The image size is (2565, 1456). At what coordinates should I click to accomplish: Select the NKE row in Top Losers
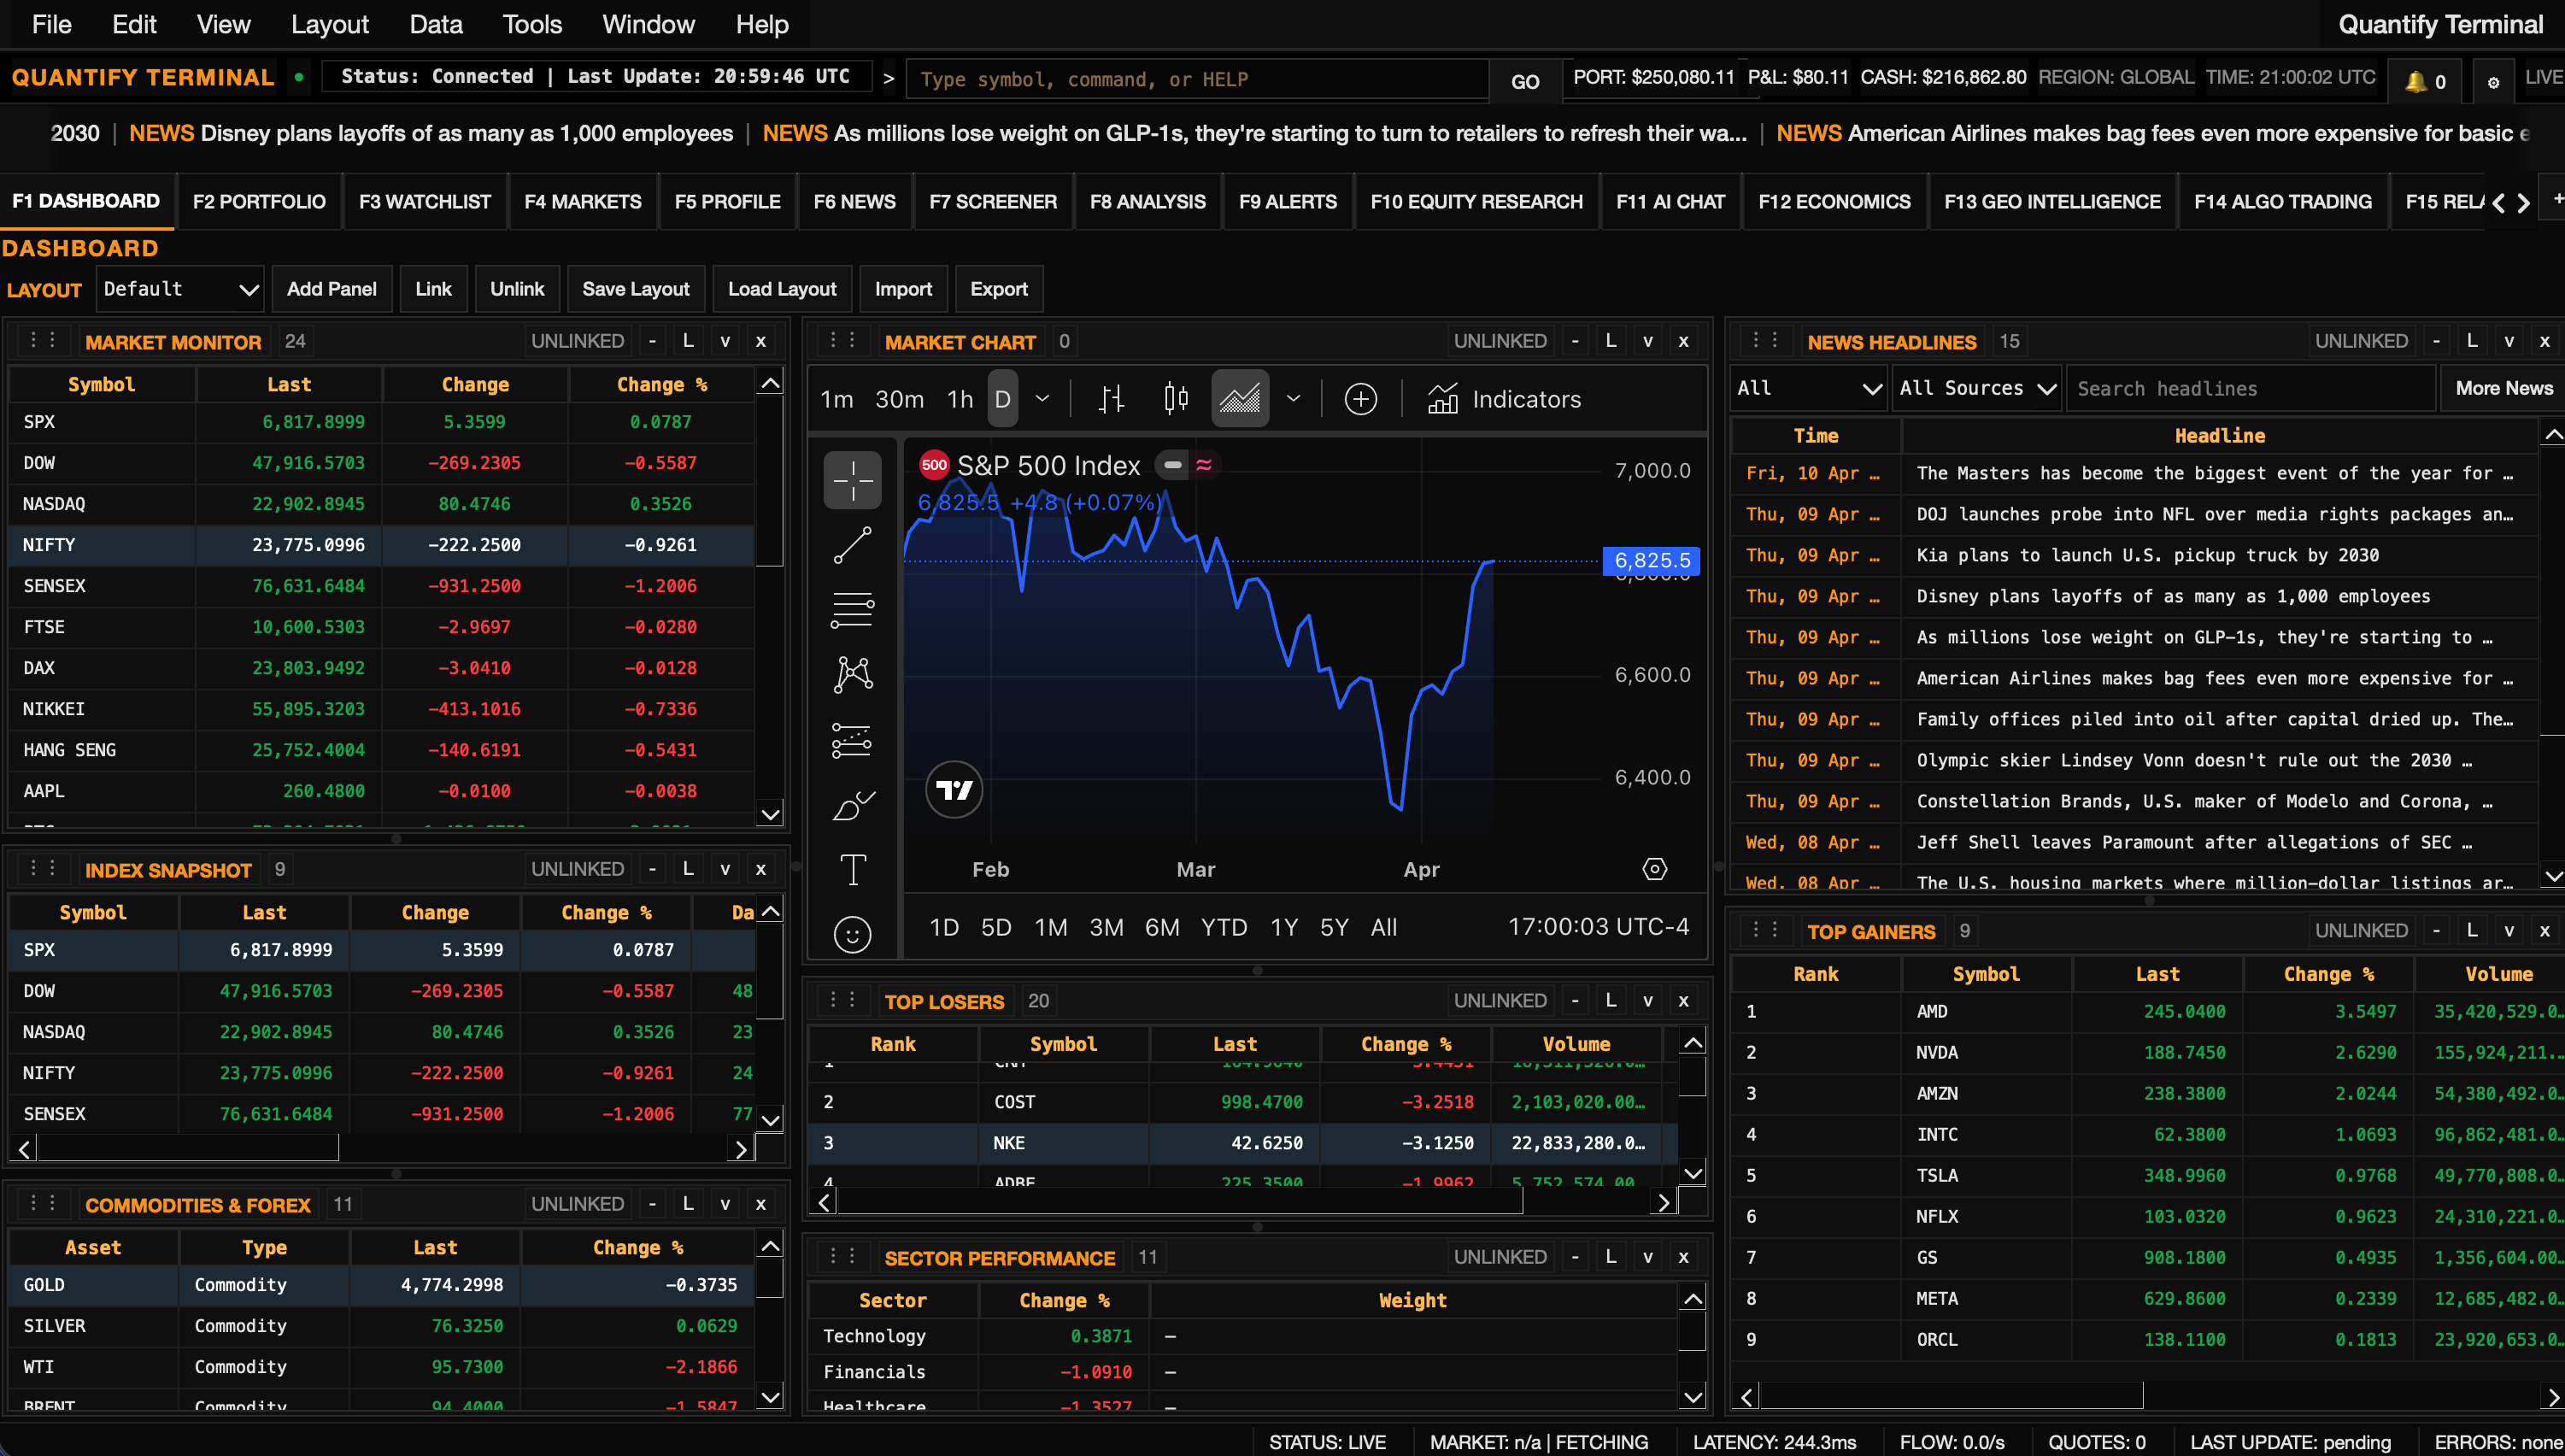coord(1242,1142)
